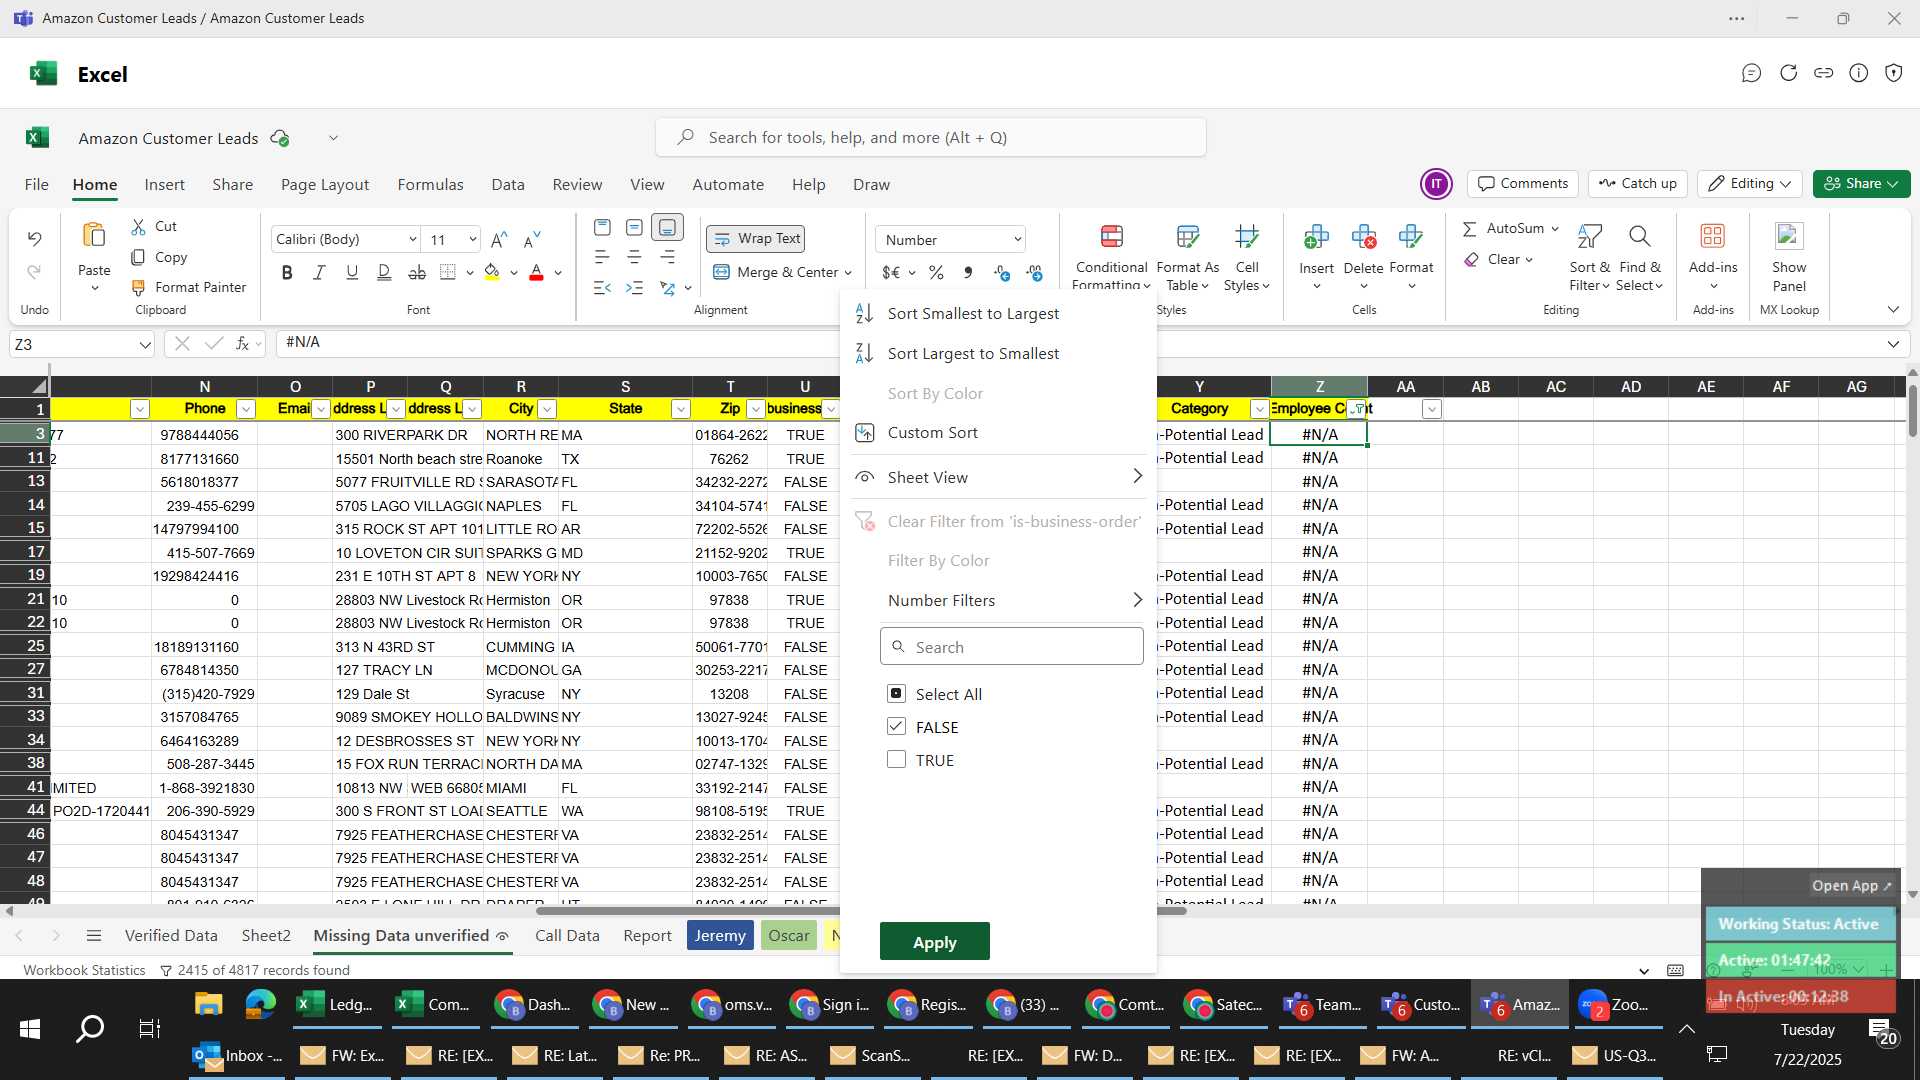
Task: Increase font size
Action: click(499, 239)
